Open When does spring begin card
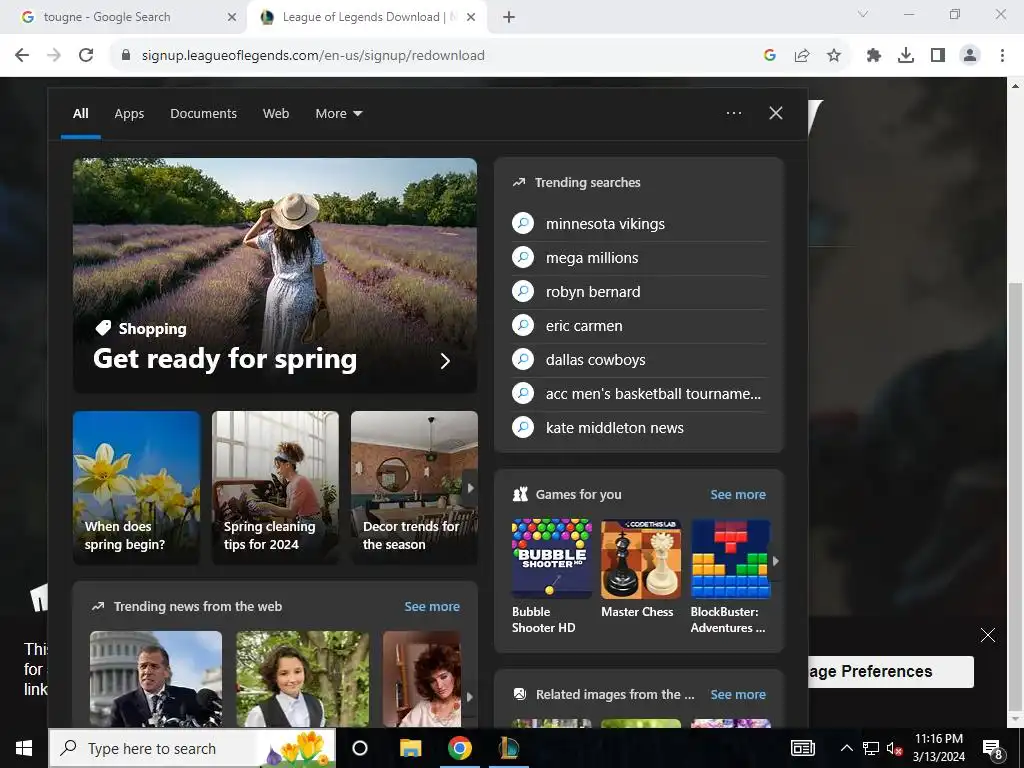 tap(136, 488)
